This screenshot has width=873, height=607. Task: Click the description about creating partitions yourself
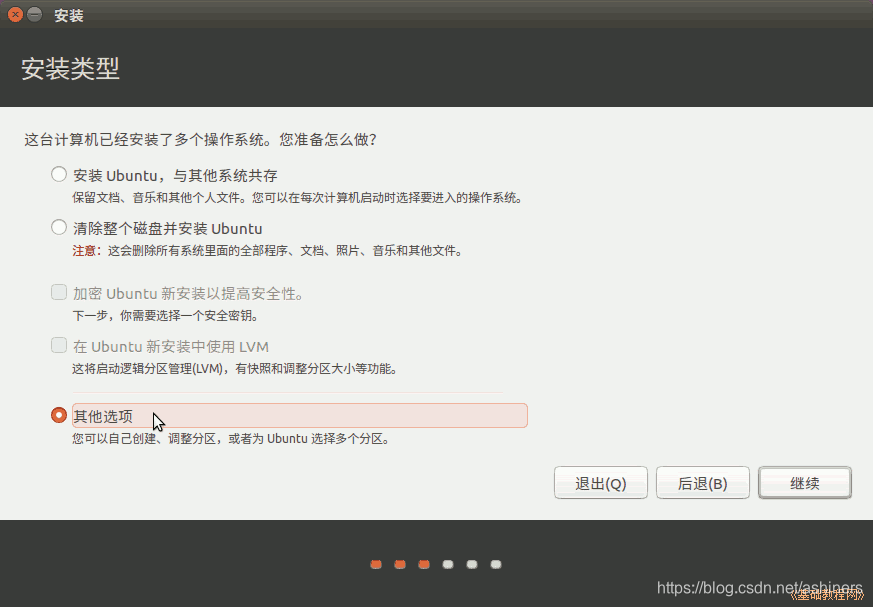(x=232, y=439)
